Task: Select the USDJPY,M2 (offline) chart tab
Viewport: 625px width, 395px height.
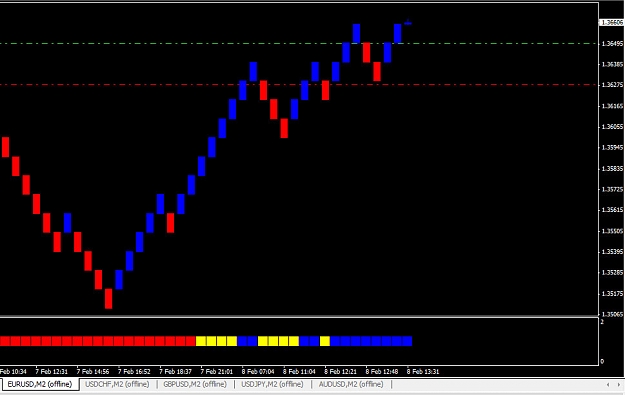Action: (x=272, y=384)
